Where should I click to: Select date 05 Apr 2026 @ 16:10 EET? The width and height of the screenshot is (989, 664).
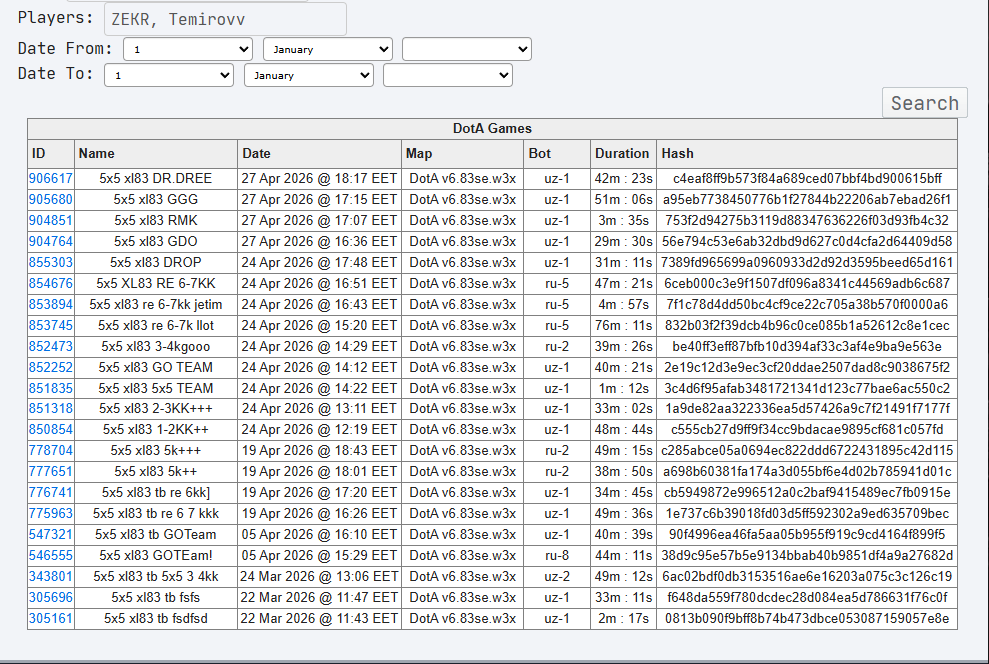(x=319, y=534)
